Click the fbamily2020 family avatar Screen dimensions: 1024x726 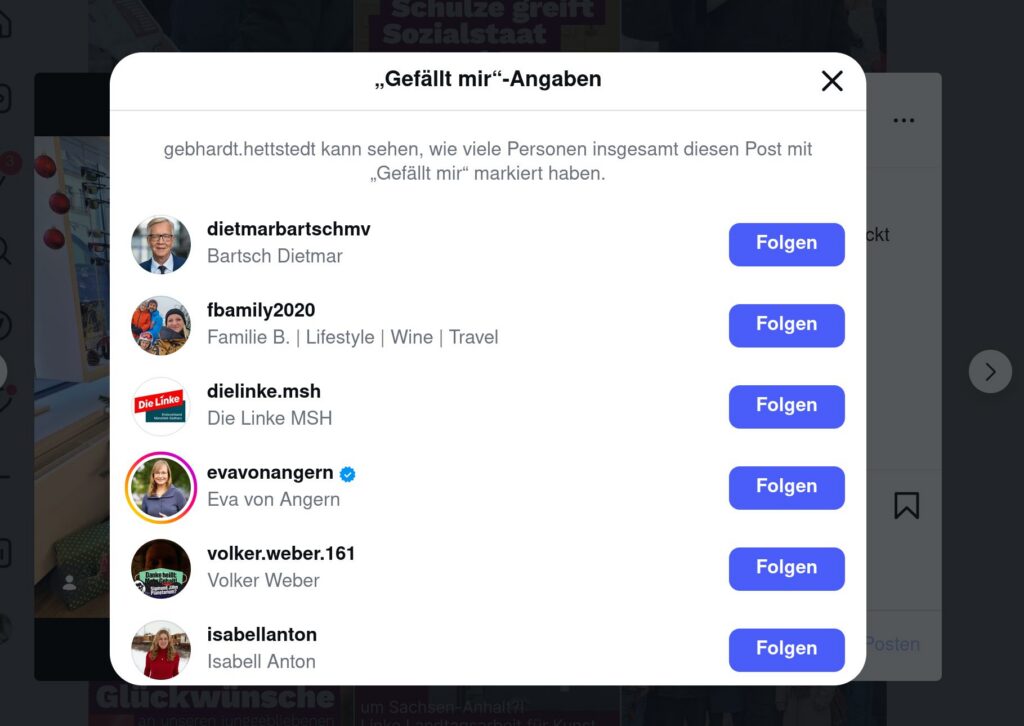[161, 325]
